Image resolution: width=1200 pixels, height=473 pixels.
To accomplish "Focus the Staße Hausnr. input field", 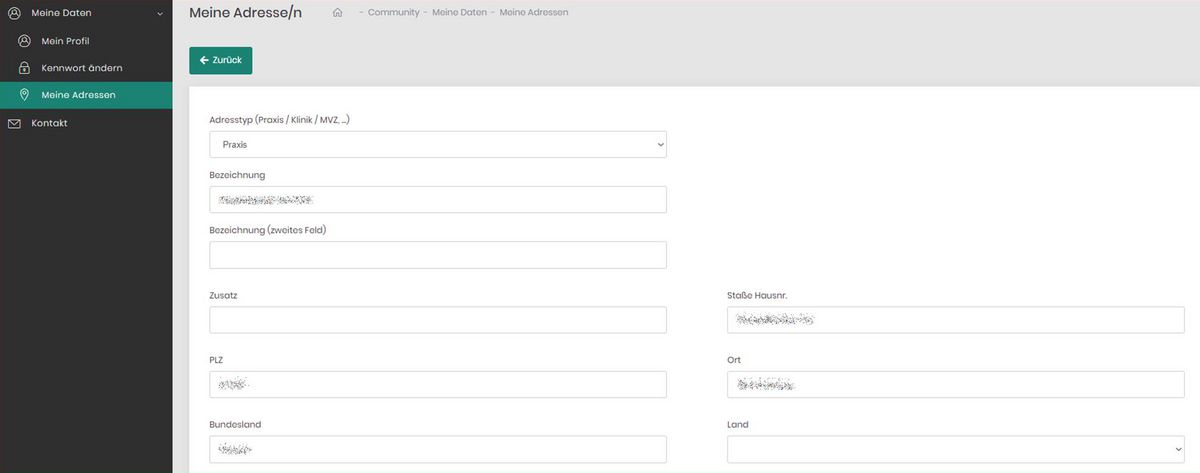I will (956, 320).
